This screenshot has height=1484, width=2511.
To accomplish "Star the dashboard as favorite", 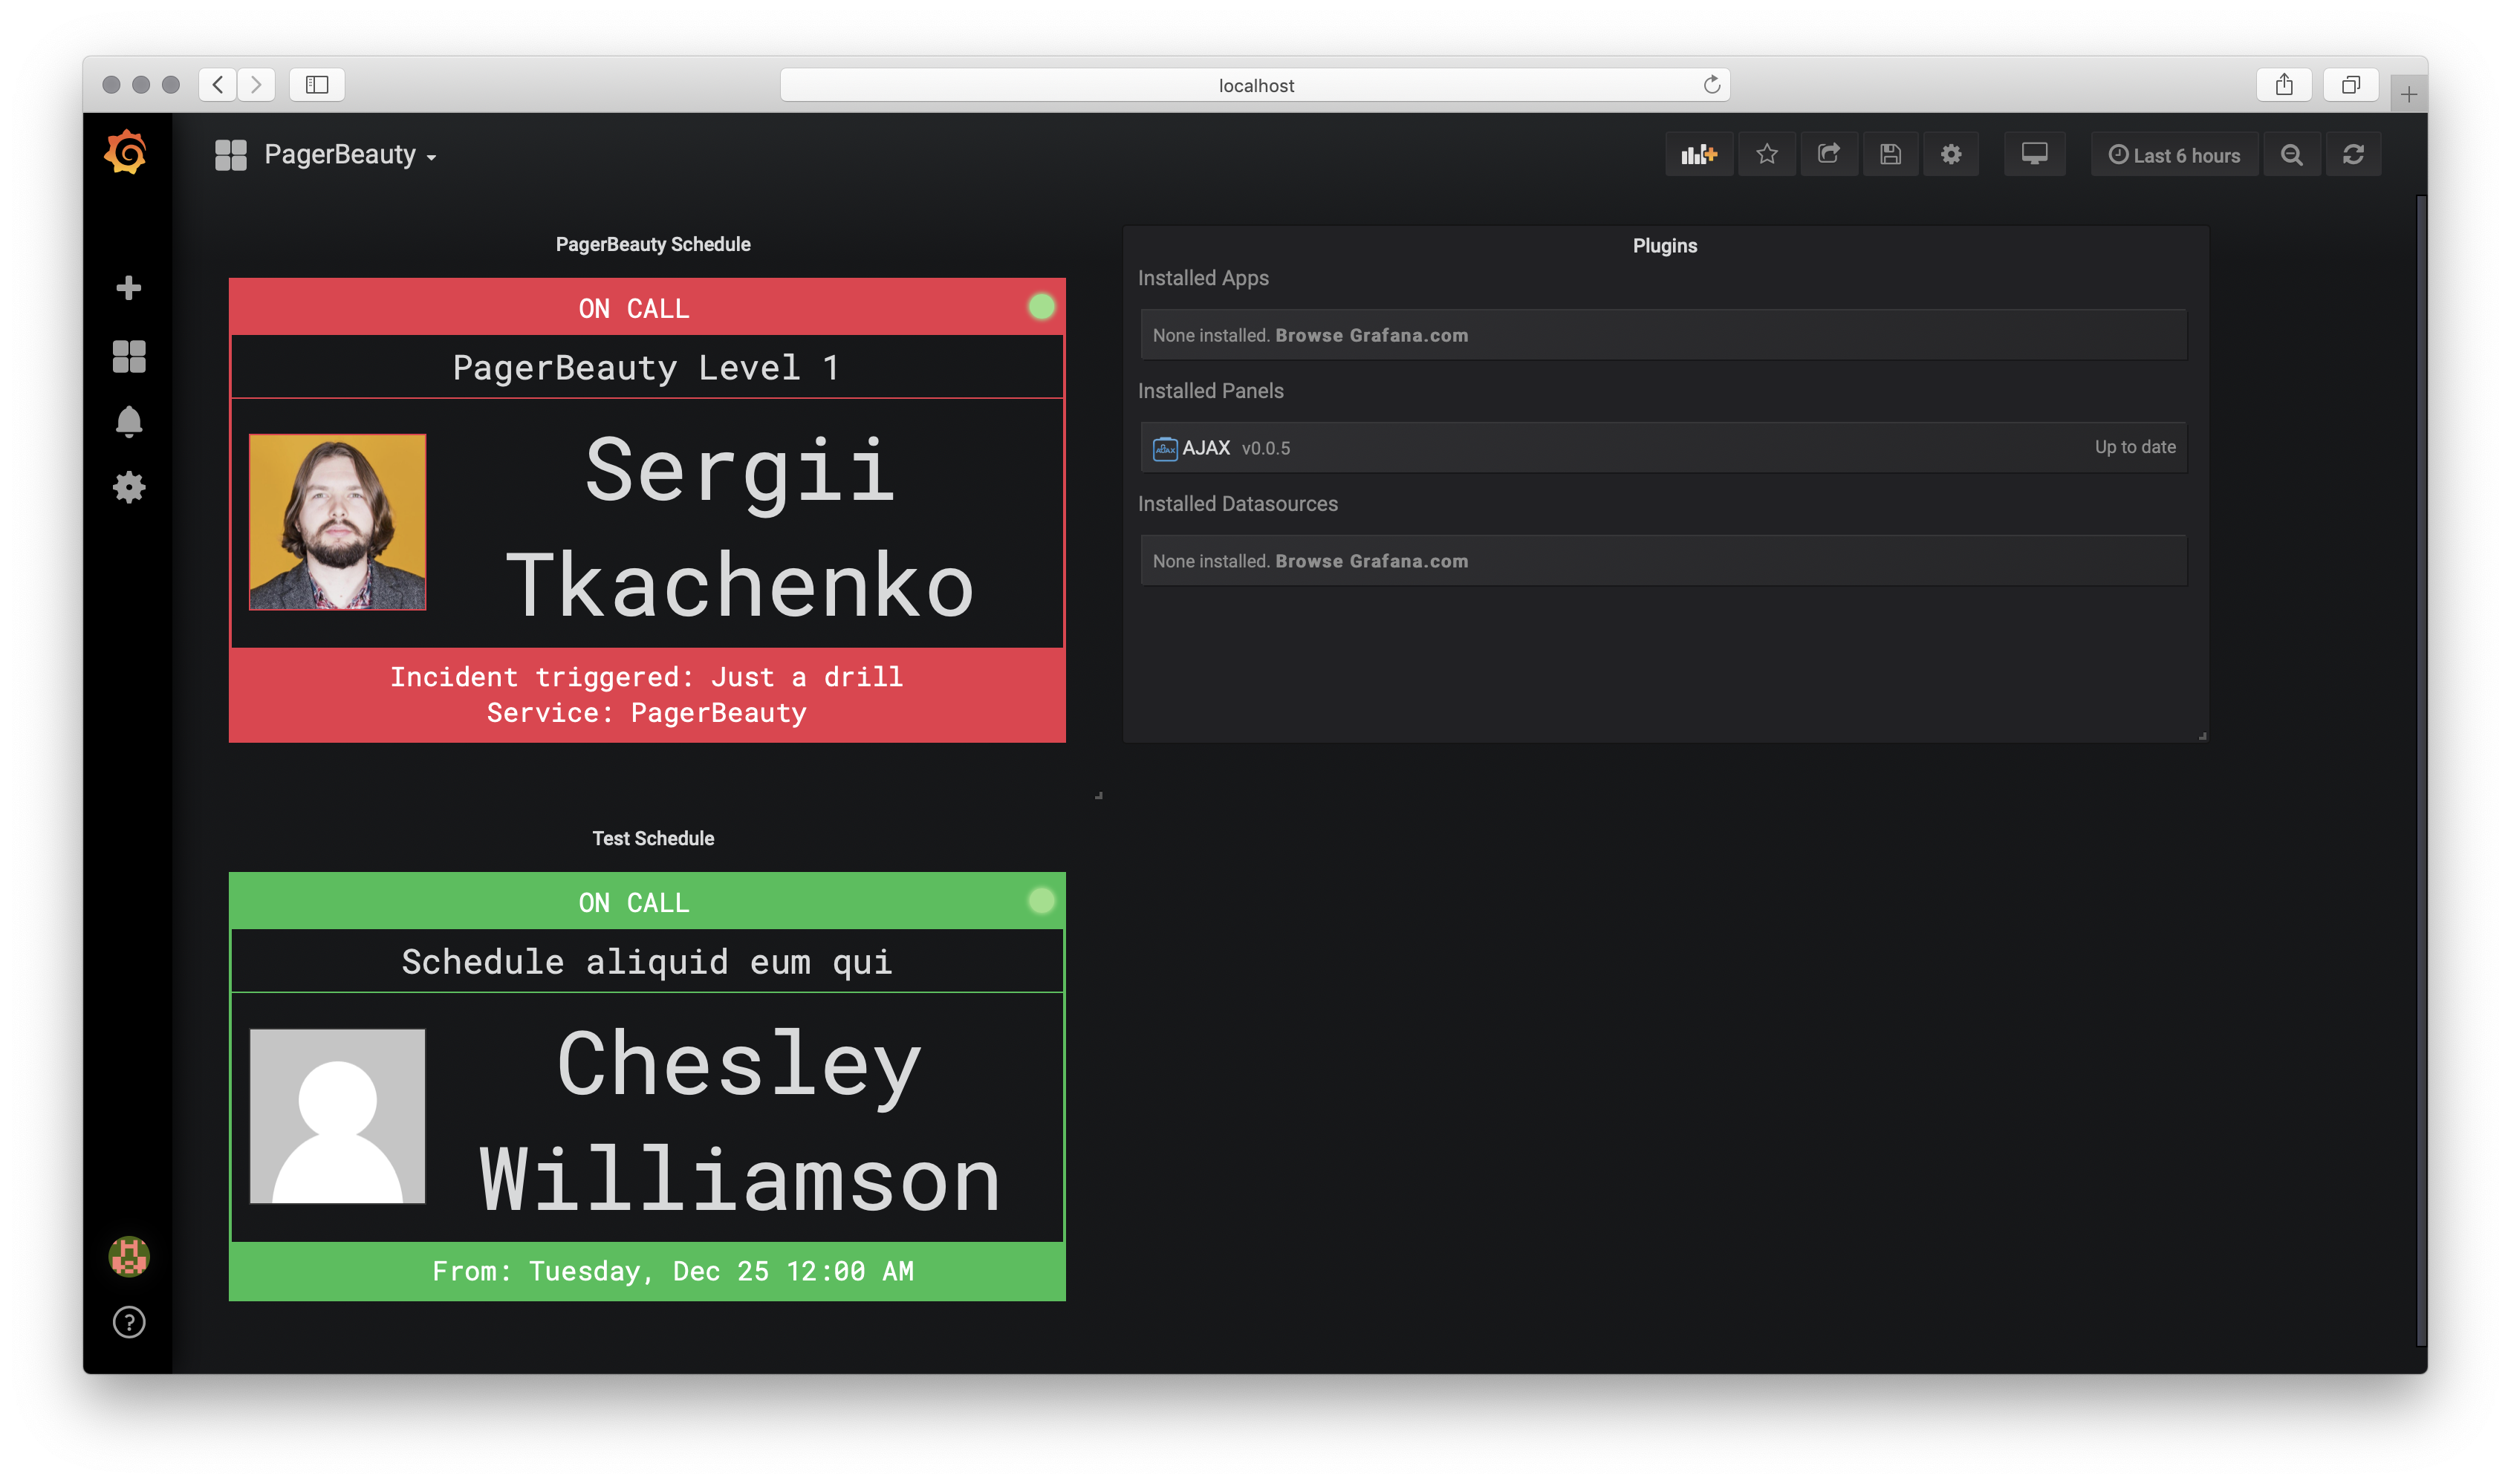I will [x=1767, y=154].
